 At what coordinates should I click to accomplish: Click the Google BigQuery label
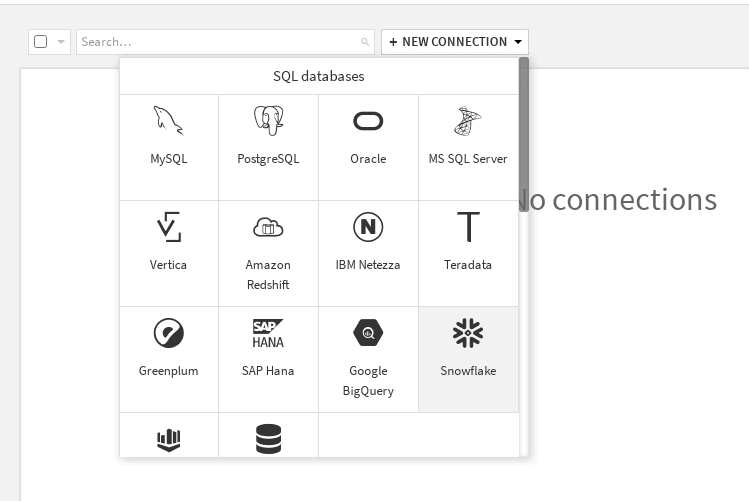click(368, 381)
